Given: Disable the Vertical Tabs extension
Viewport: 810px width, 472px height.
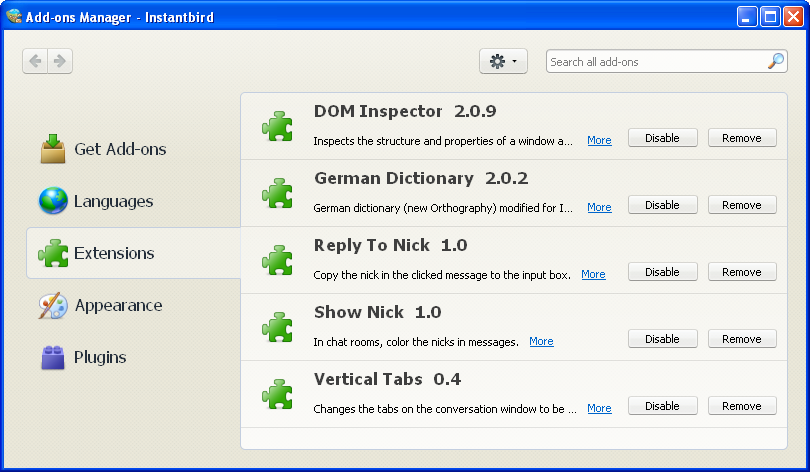Looking at the screenshot, I should point(662,406).
